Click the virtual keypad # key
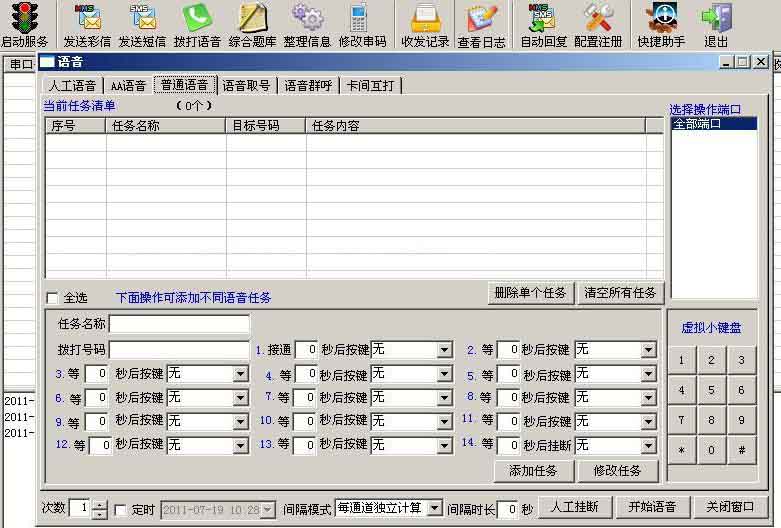 pos(741,450)
